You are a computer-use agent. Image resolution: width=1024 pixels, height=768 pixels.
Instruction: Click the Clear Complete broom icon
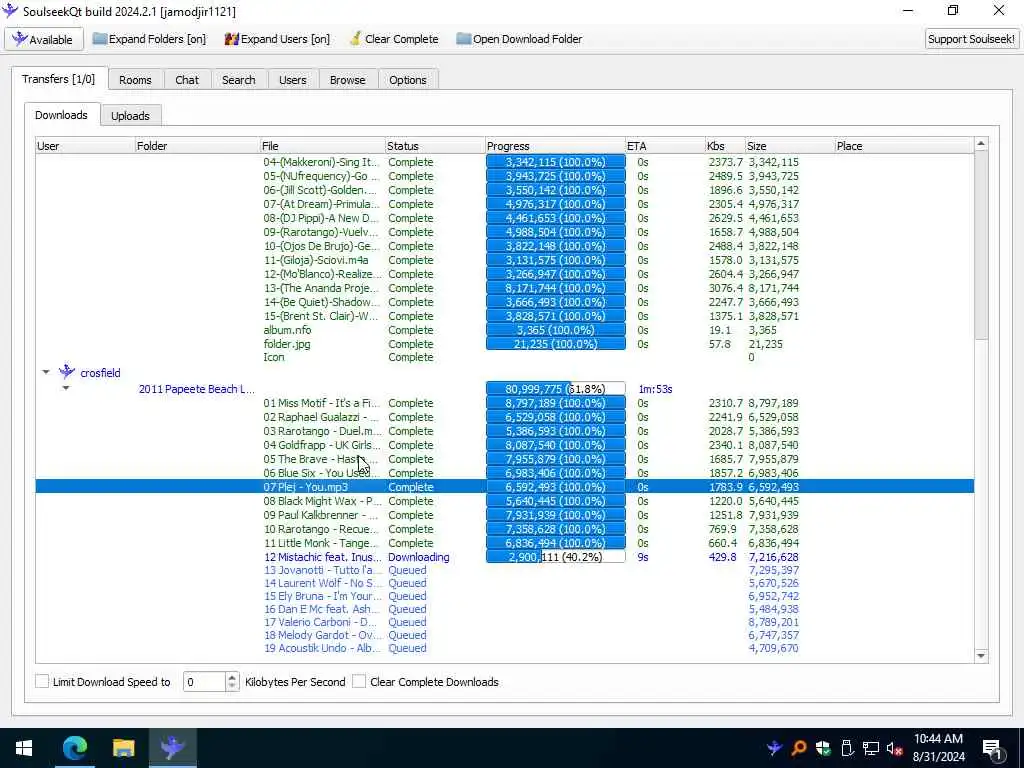(355, 39)
